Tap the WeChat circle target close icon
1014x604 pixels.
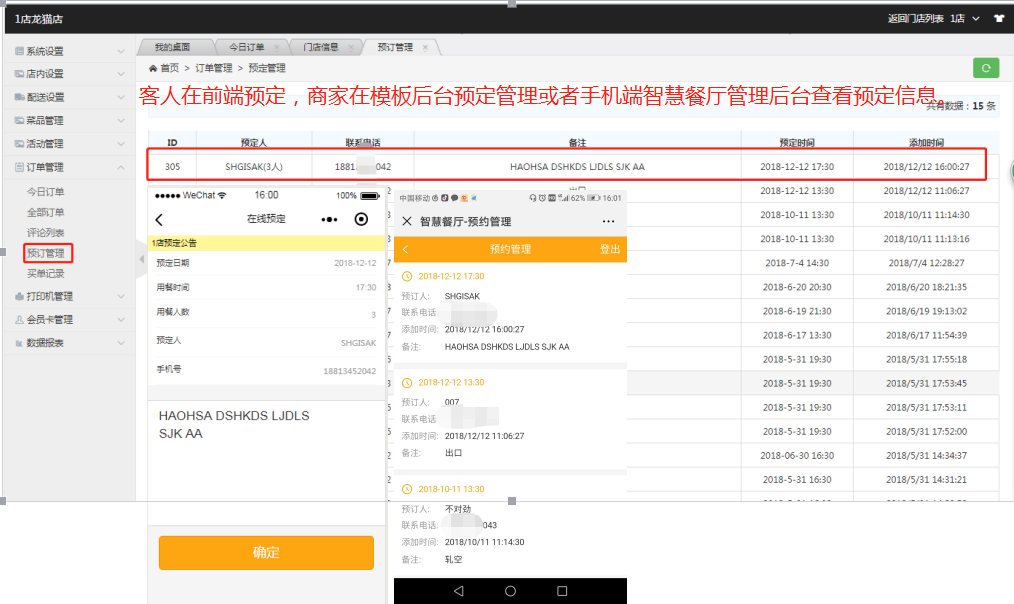coord(362,219)
